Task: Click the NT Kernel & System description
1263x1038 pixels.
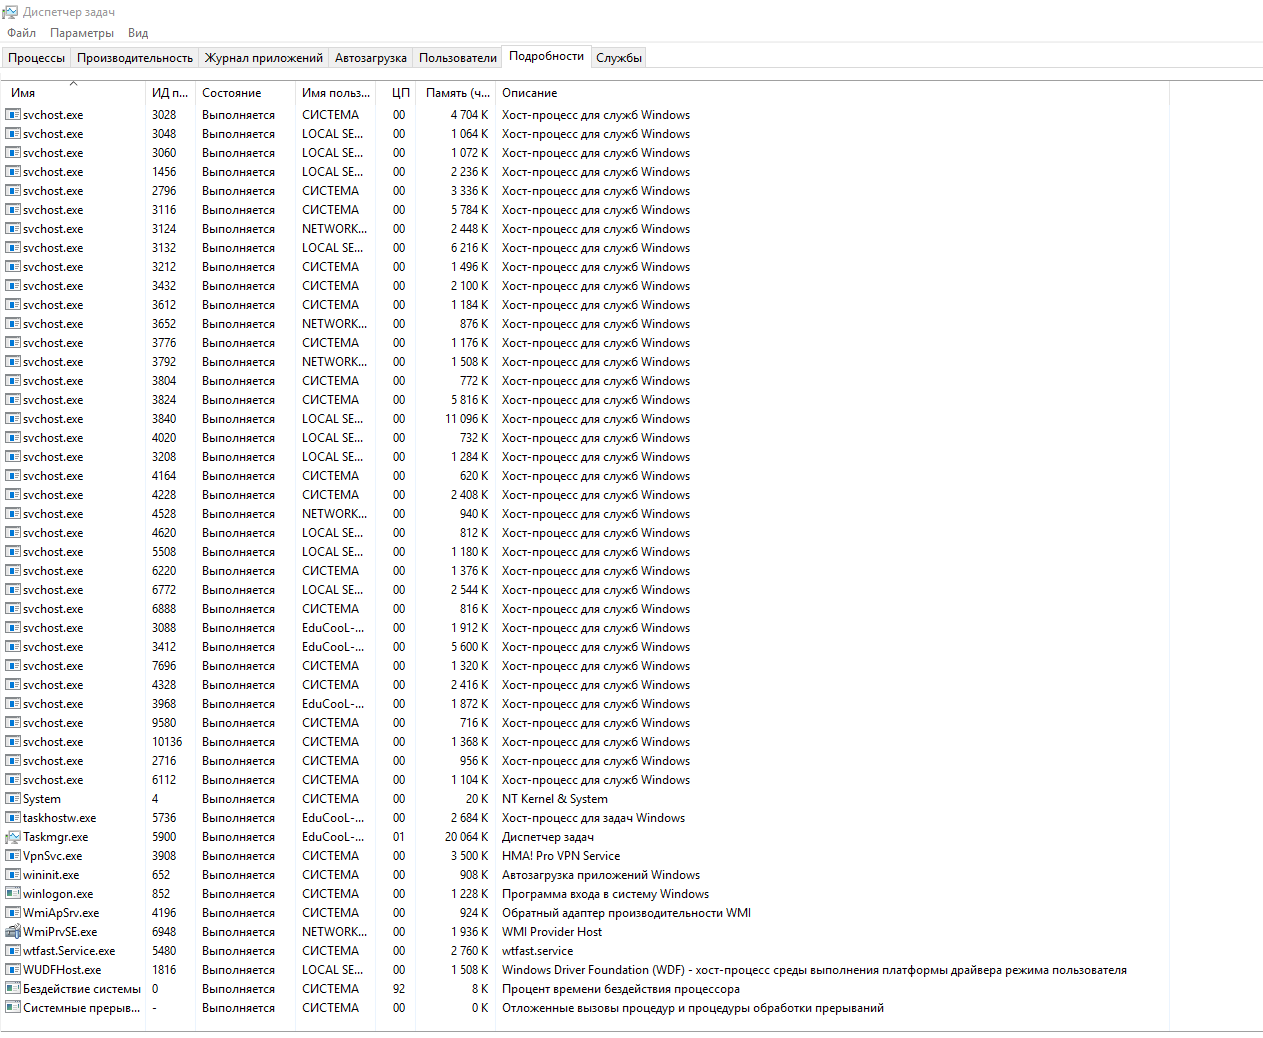Action: [555, 799]
